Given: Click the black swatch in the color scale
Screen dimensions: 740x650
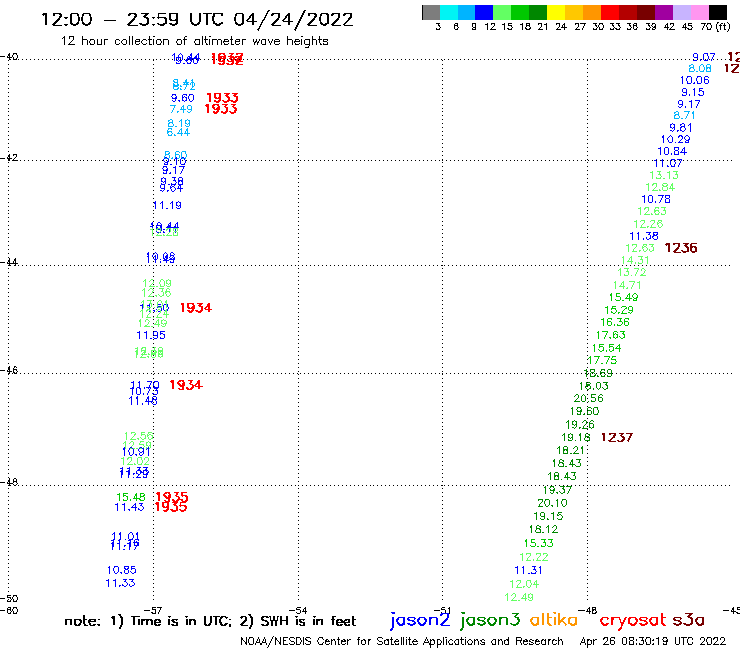Looking at the screenshot, I should tap(717, 12).
